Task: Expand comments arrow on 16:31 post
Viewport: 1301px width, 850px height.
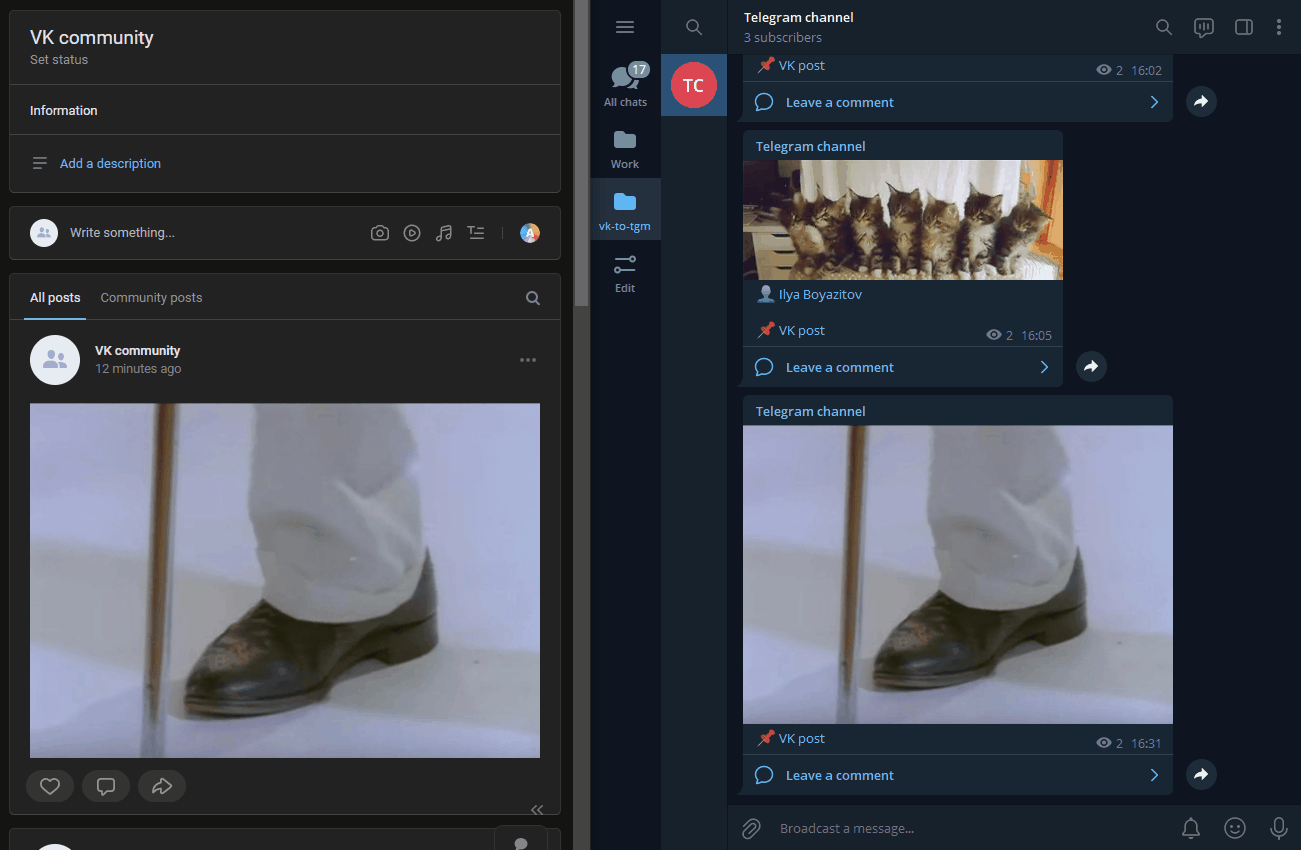Action: coord(1154,775)
